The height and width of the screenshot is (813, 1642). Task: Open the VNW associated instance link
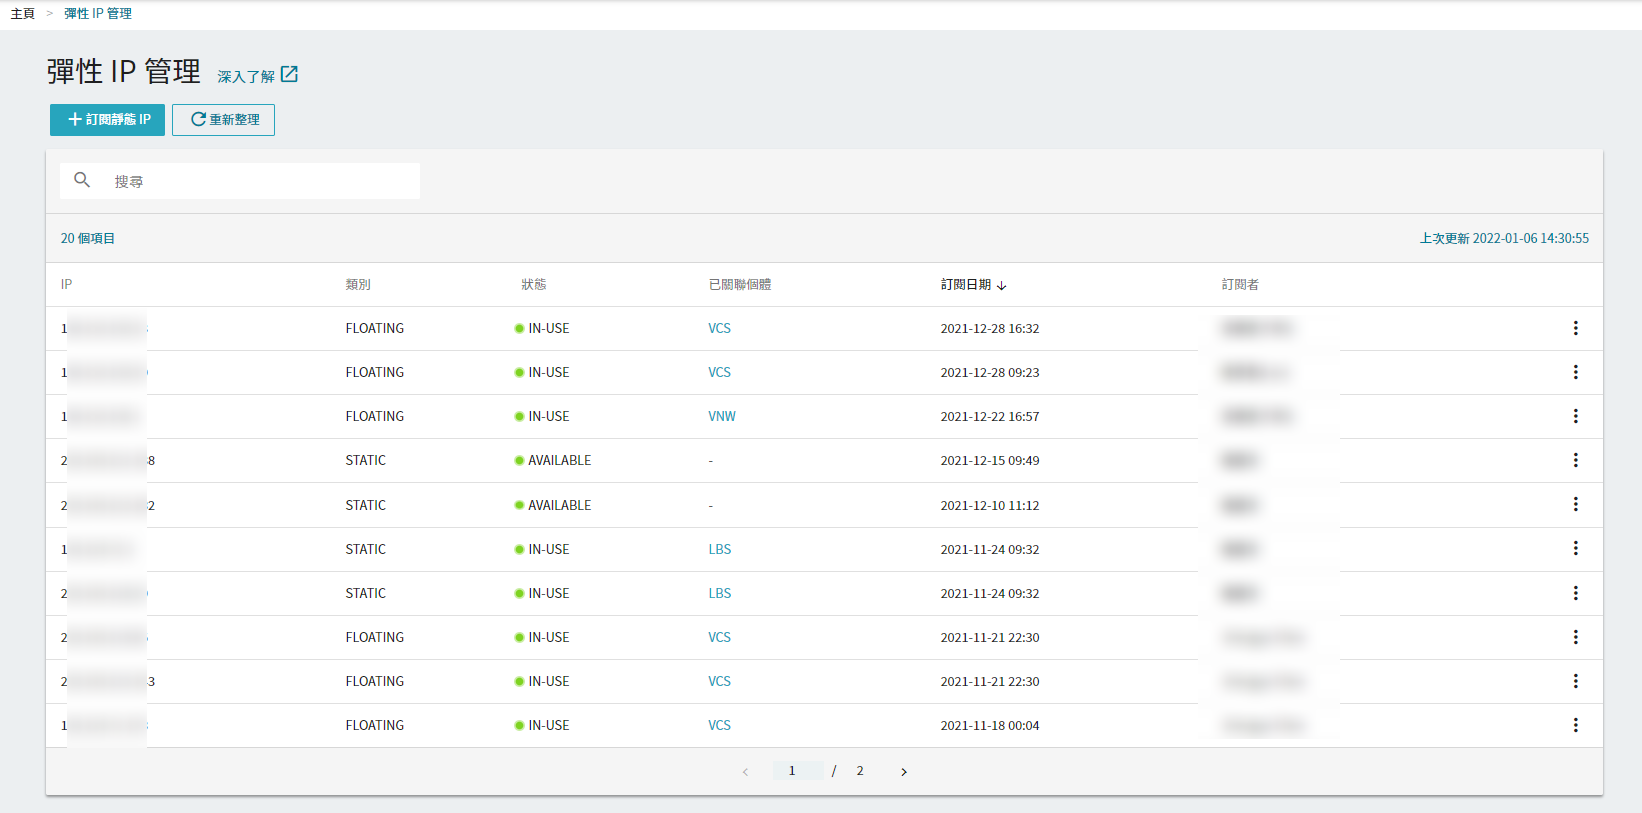(722, 416)
